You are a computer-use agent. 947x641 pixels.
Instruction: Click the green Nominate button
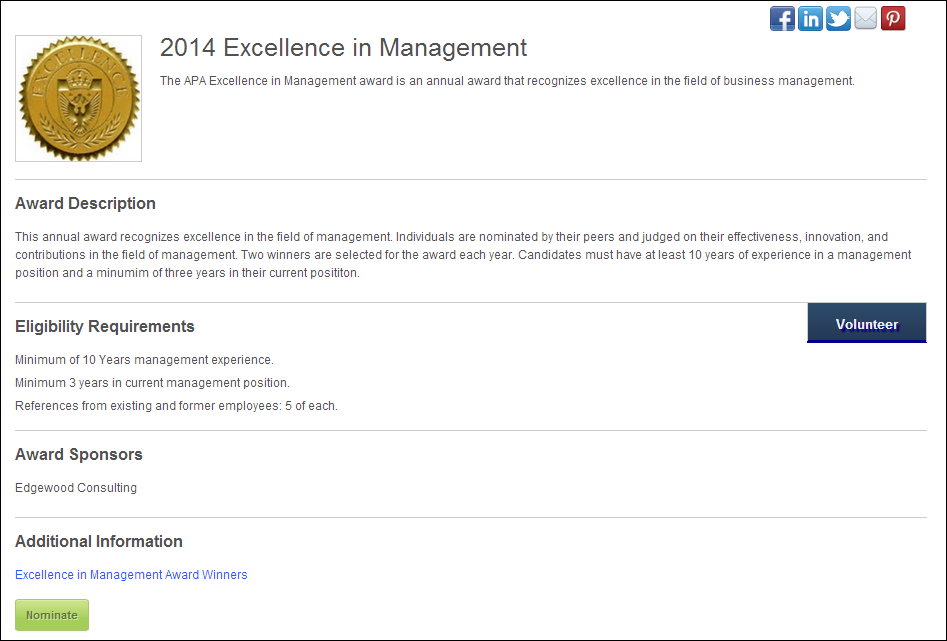coord(52,615)
